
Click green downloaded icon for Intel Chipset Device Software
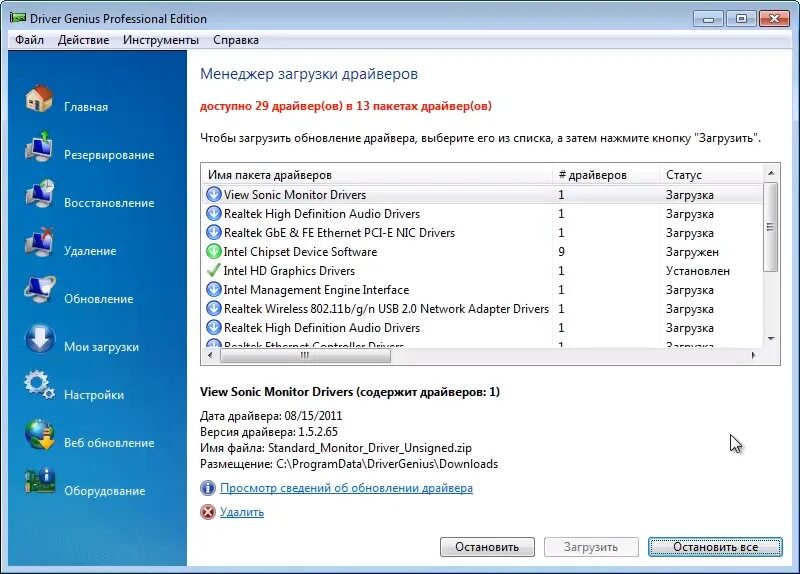pyautogui.click(x=213, y=252)
